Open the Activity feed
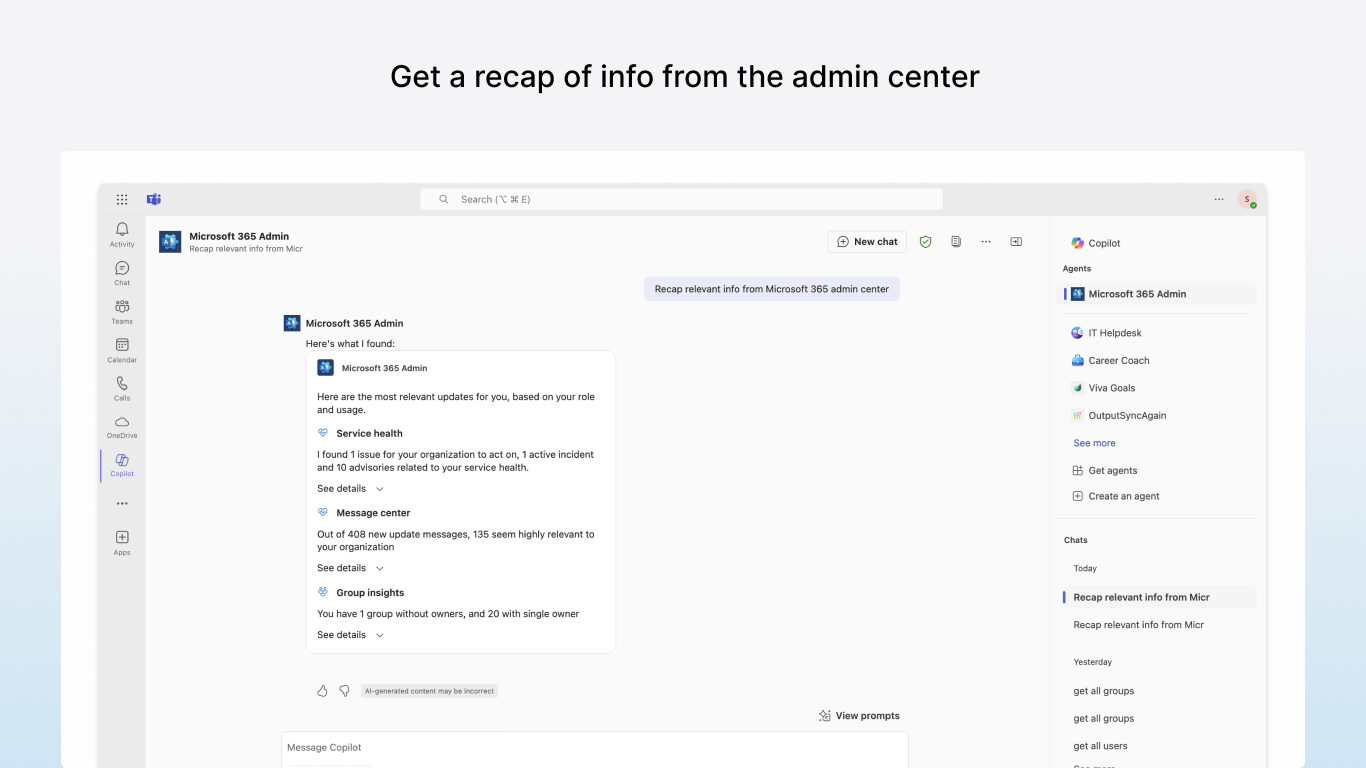 [x=122, y=235]
